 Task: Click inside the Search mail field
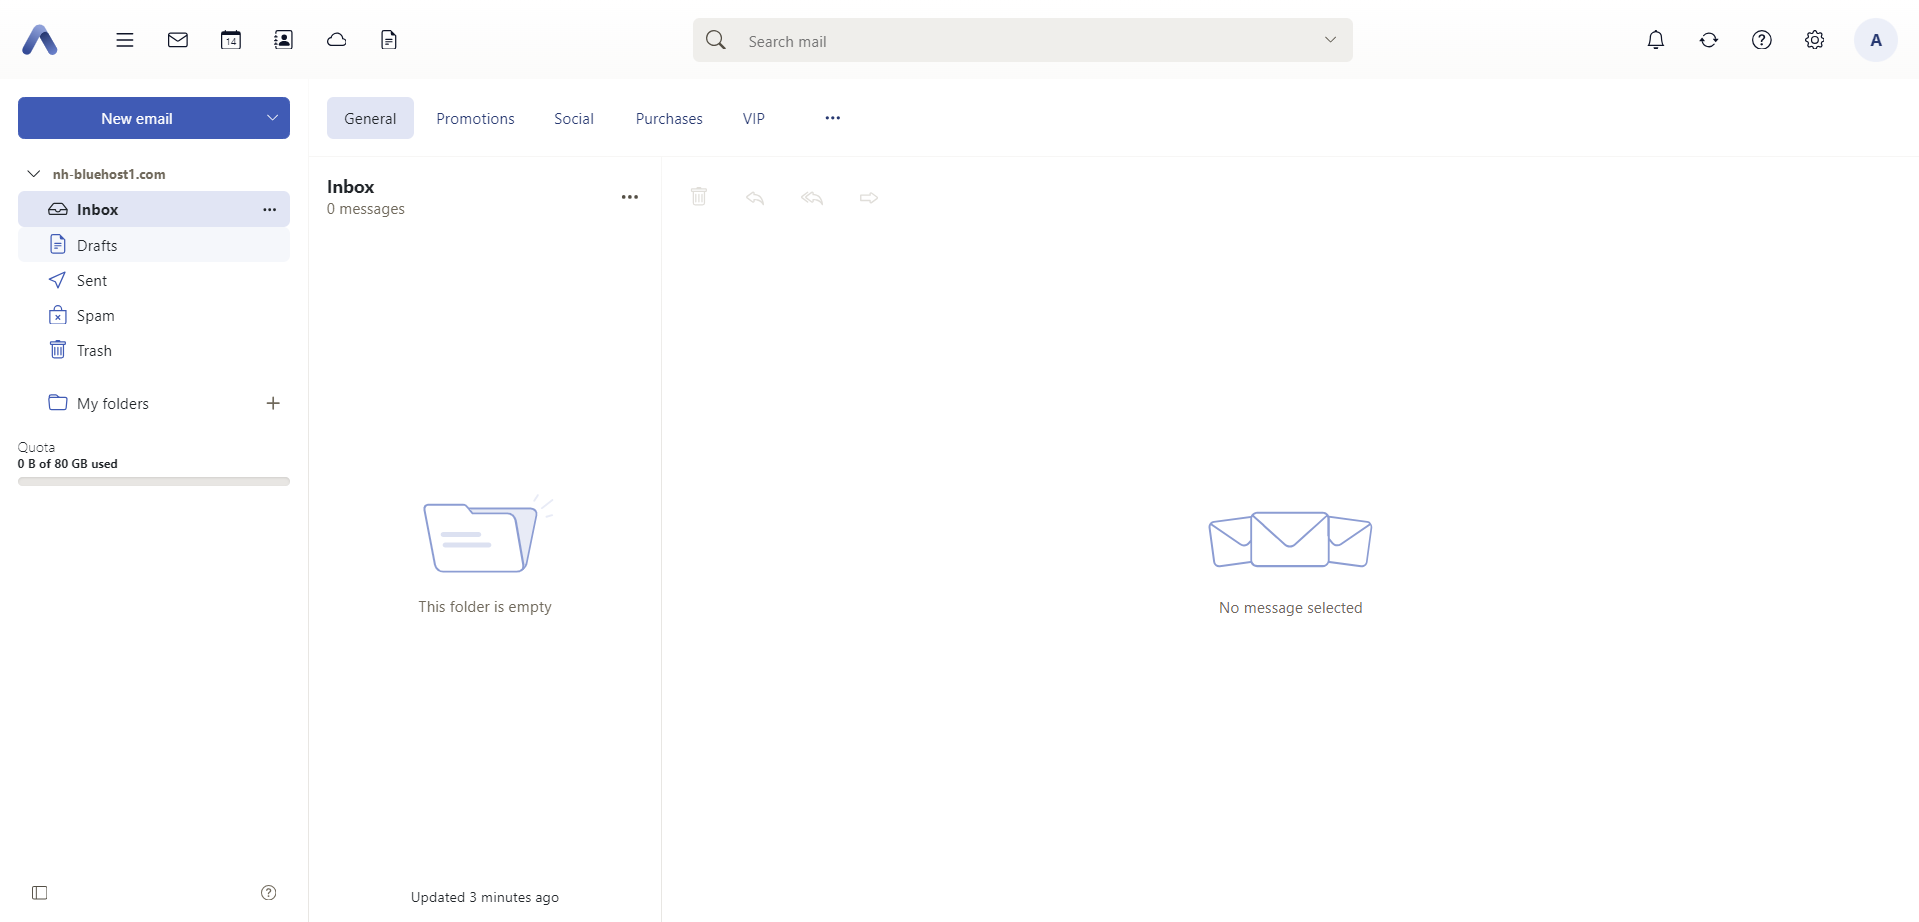coord(1000,40)
